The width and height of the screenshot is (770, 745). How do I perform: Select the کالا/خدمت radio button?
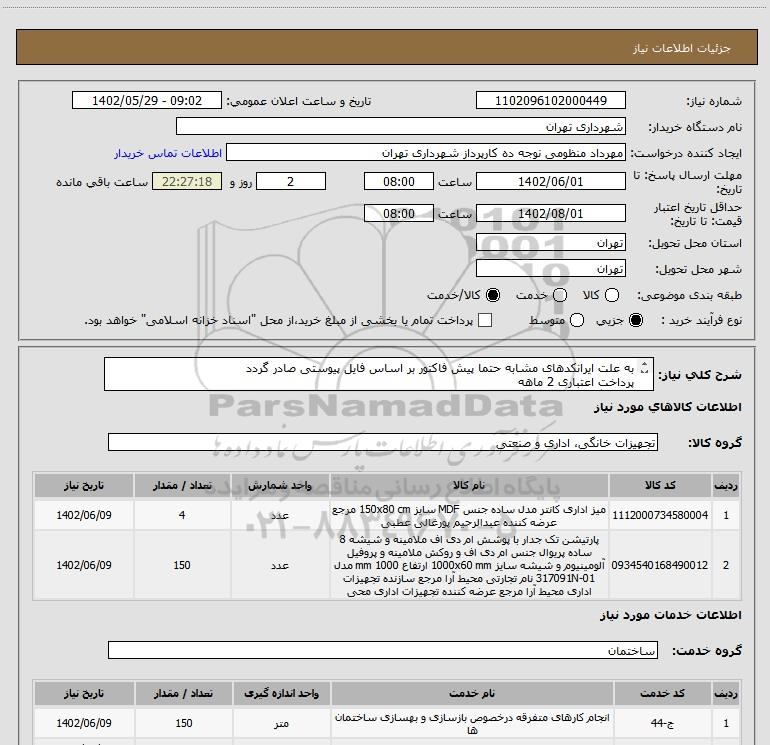[493, 295]
